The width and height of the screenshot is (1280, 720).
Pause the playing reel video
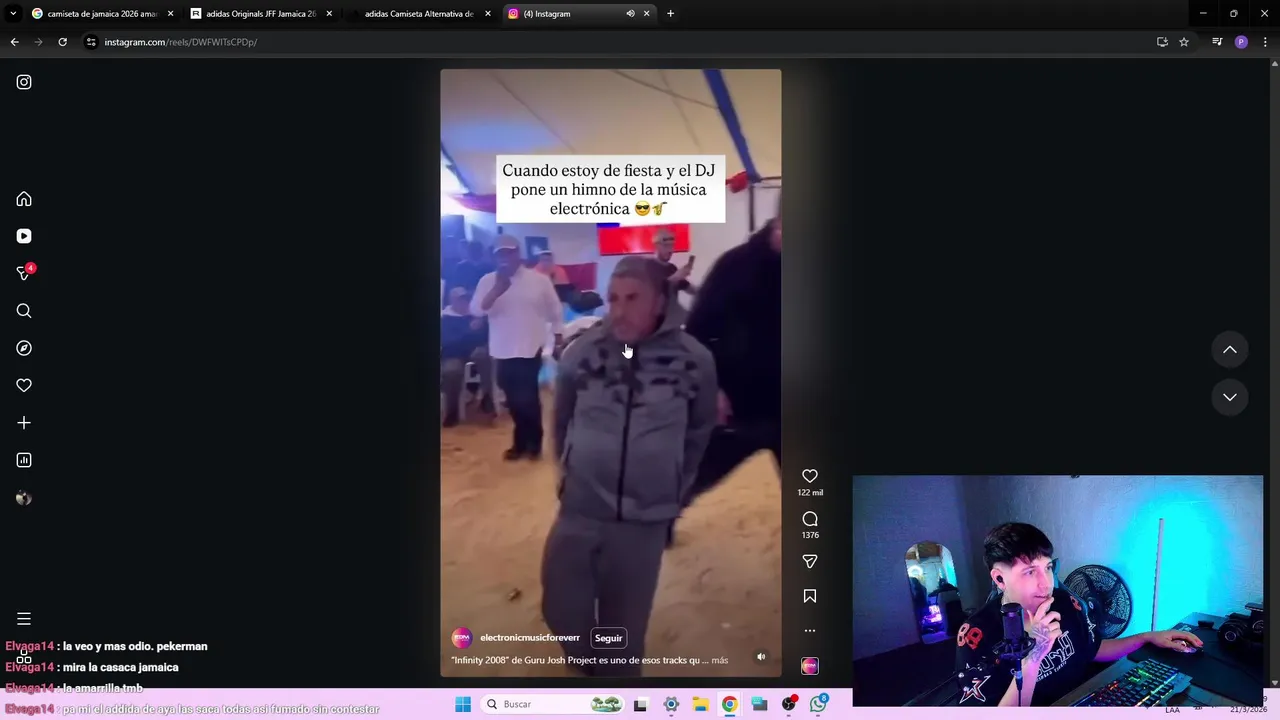(610, 372)
